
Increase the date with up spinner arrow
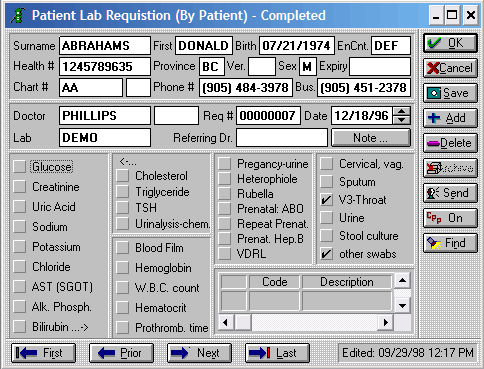click(402, 112)
